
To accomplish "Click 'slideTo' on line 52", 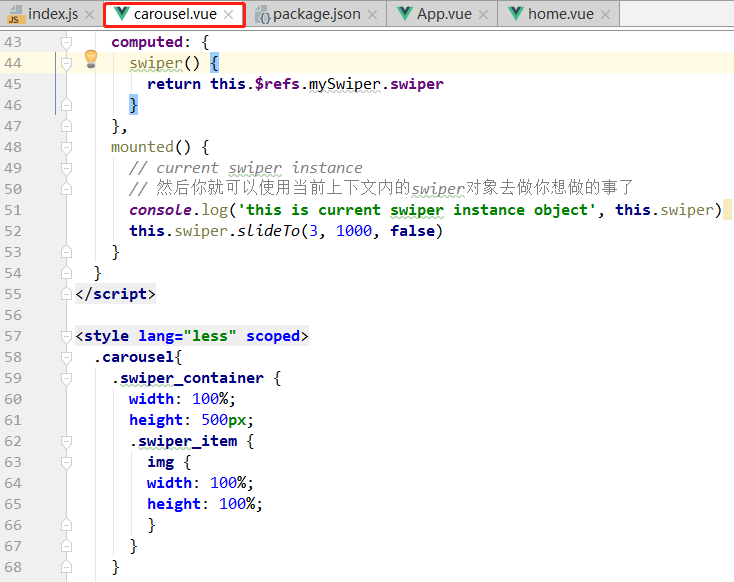I will point(268,231).
